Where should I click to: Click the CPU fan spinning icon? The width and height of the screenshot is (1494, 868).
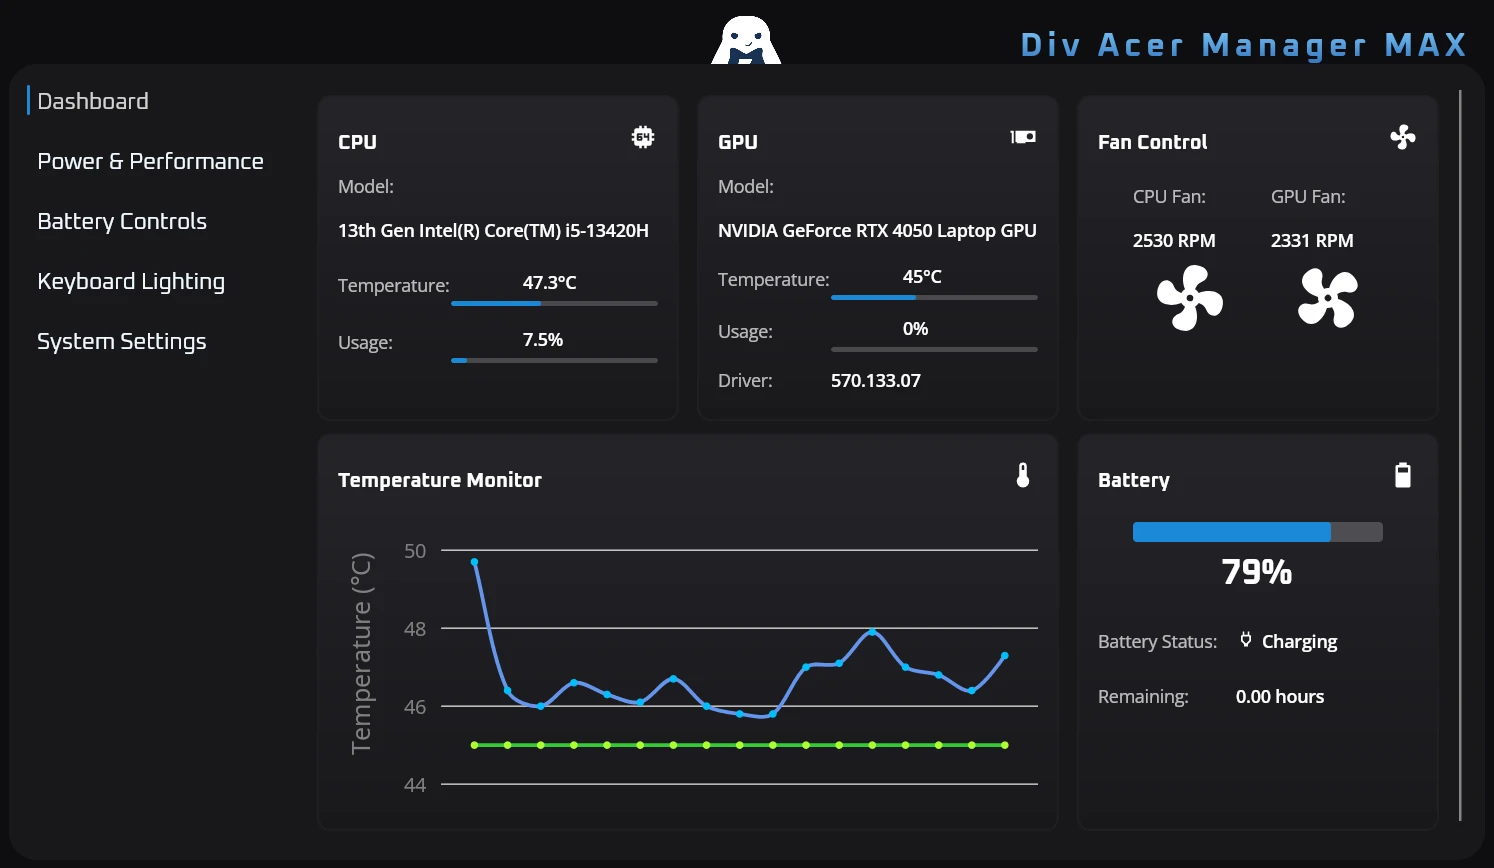(1190, 298)
